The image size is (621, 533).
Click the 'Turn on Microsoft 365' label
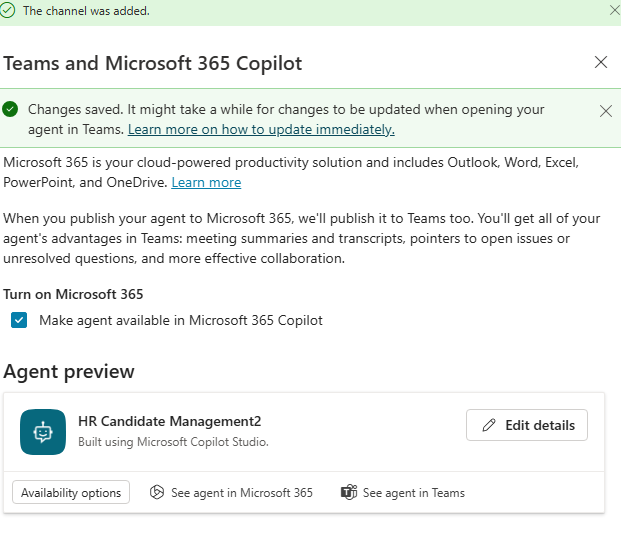coord(73,294)
